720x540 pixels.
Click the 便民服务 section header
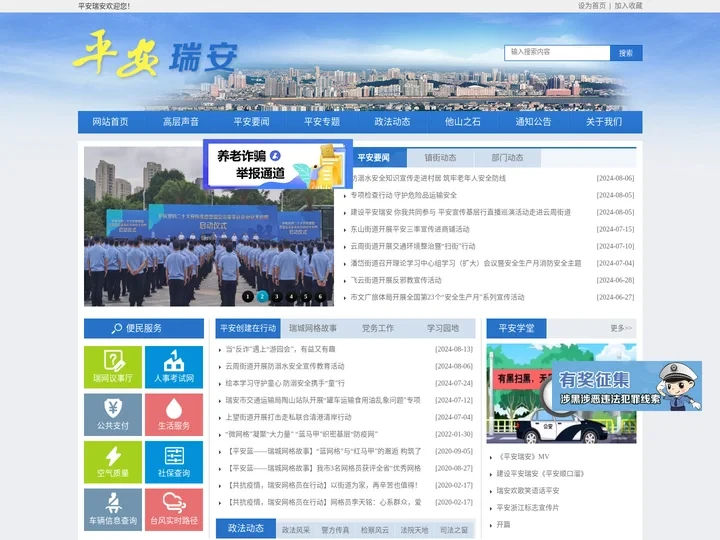(x=144, y=328)
